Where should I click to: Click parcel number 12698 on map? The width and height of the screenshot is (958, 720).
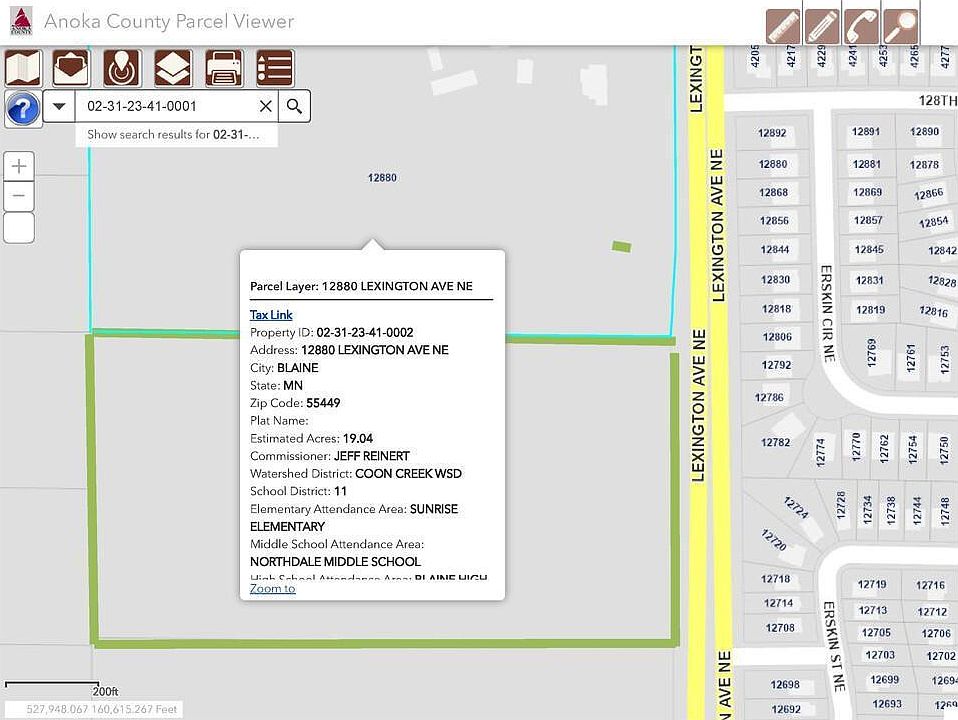point(785,685)
